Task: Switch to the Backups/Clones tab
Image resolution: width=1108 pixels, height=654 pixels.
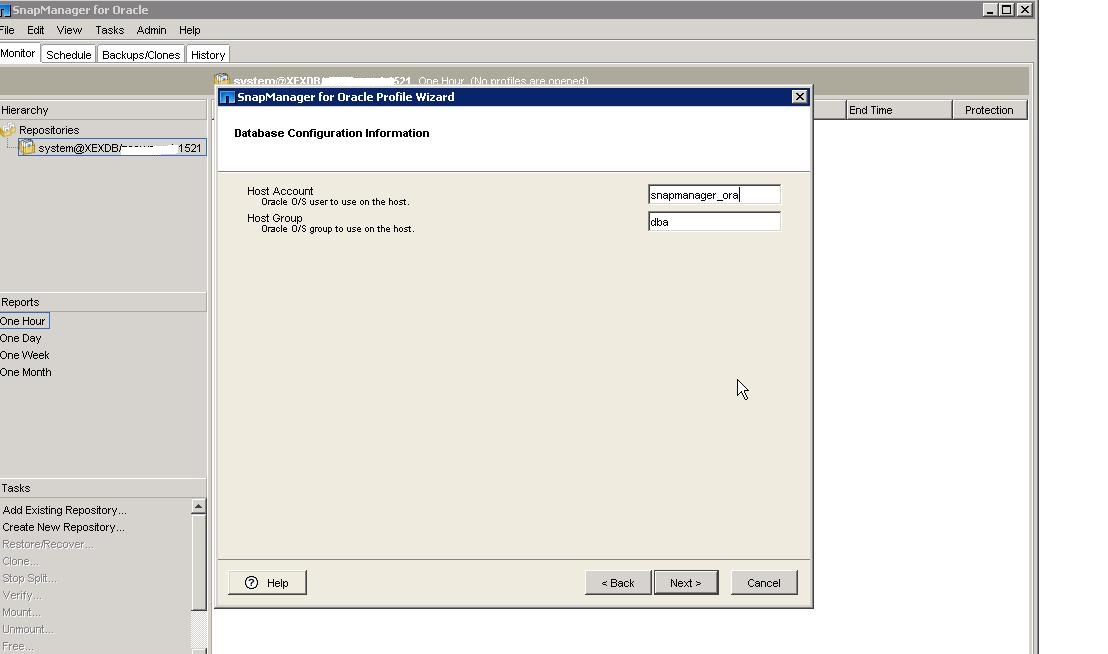Action: coord(141,54)
